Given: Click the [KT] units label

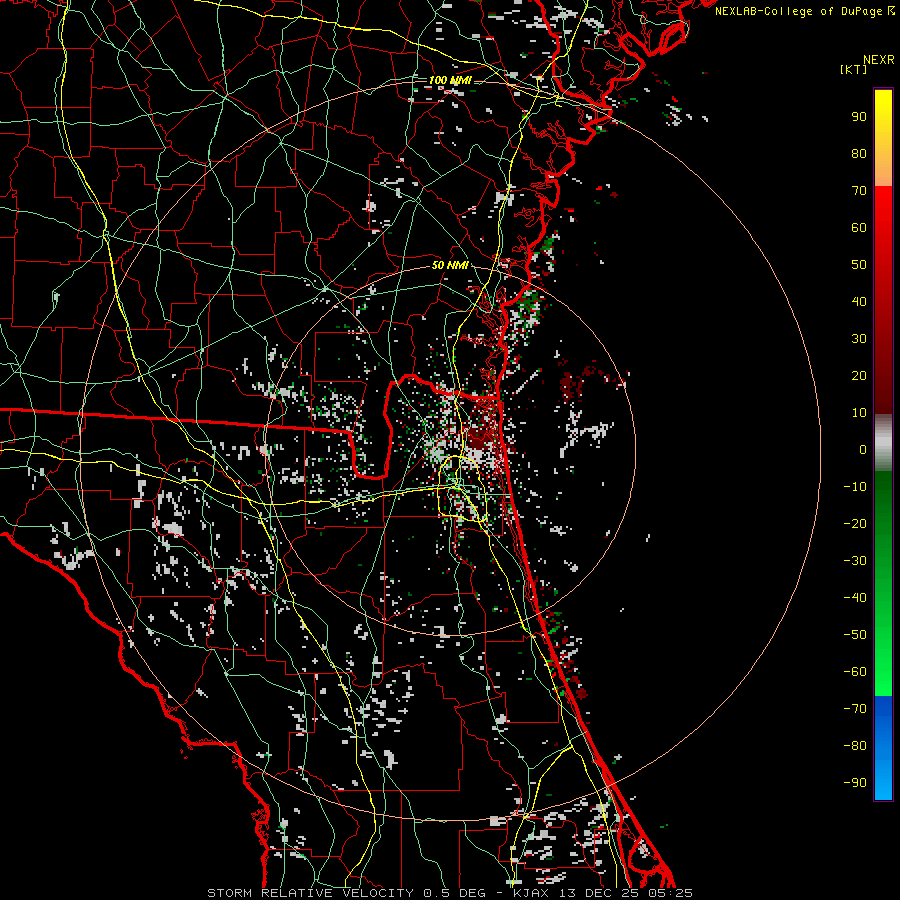Looking at the screenshot, I should tap(853, 69).
